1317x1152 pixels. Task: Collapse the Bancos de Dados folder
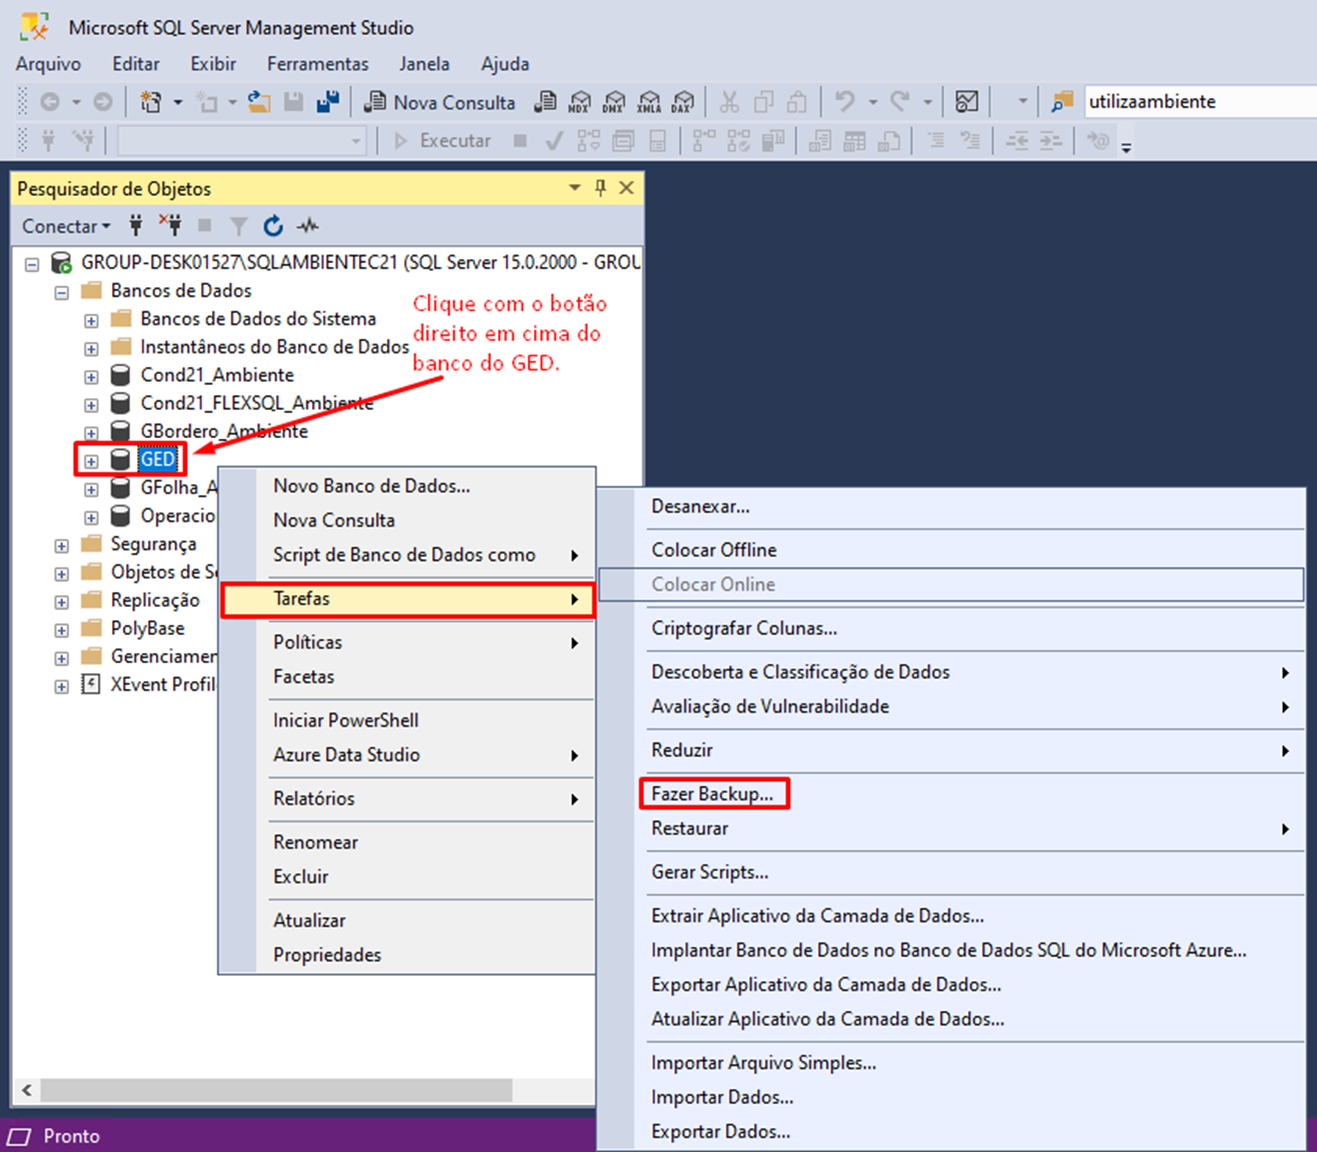pos(62,293)
